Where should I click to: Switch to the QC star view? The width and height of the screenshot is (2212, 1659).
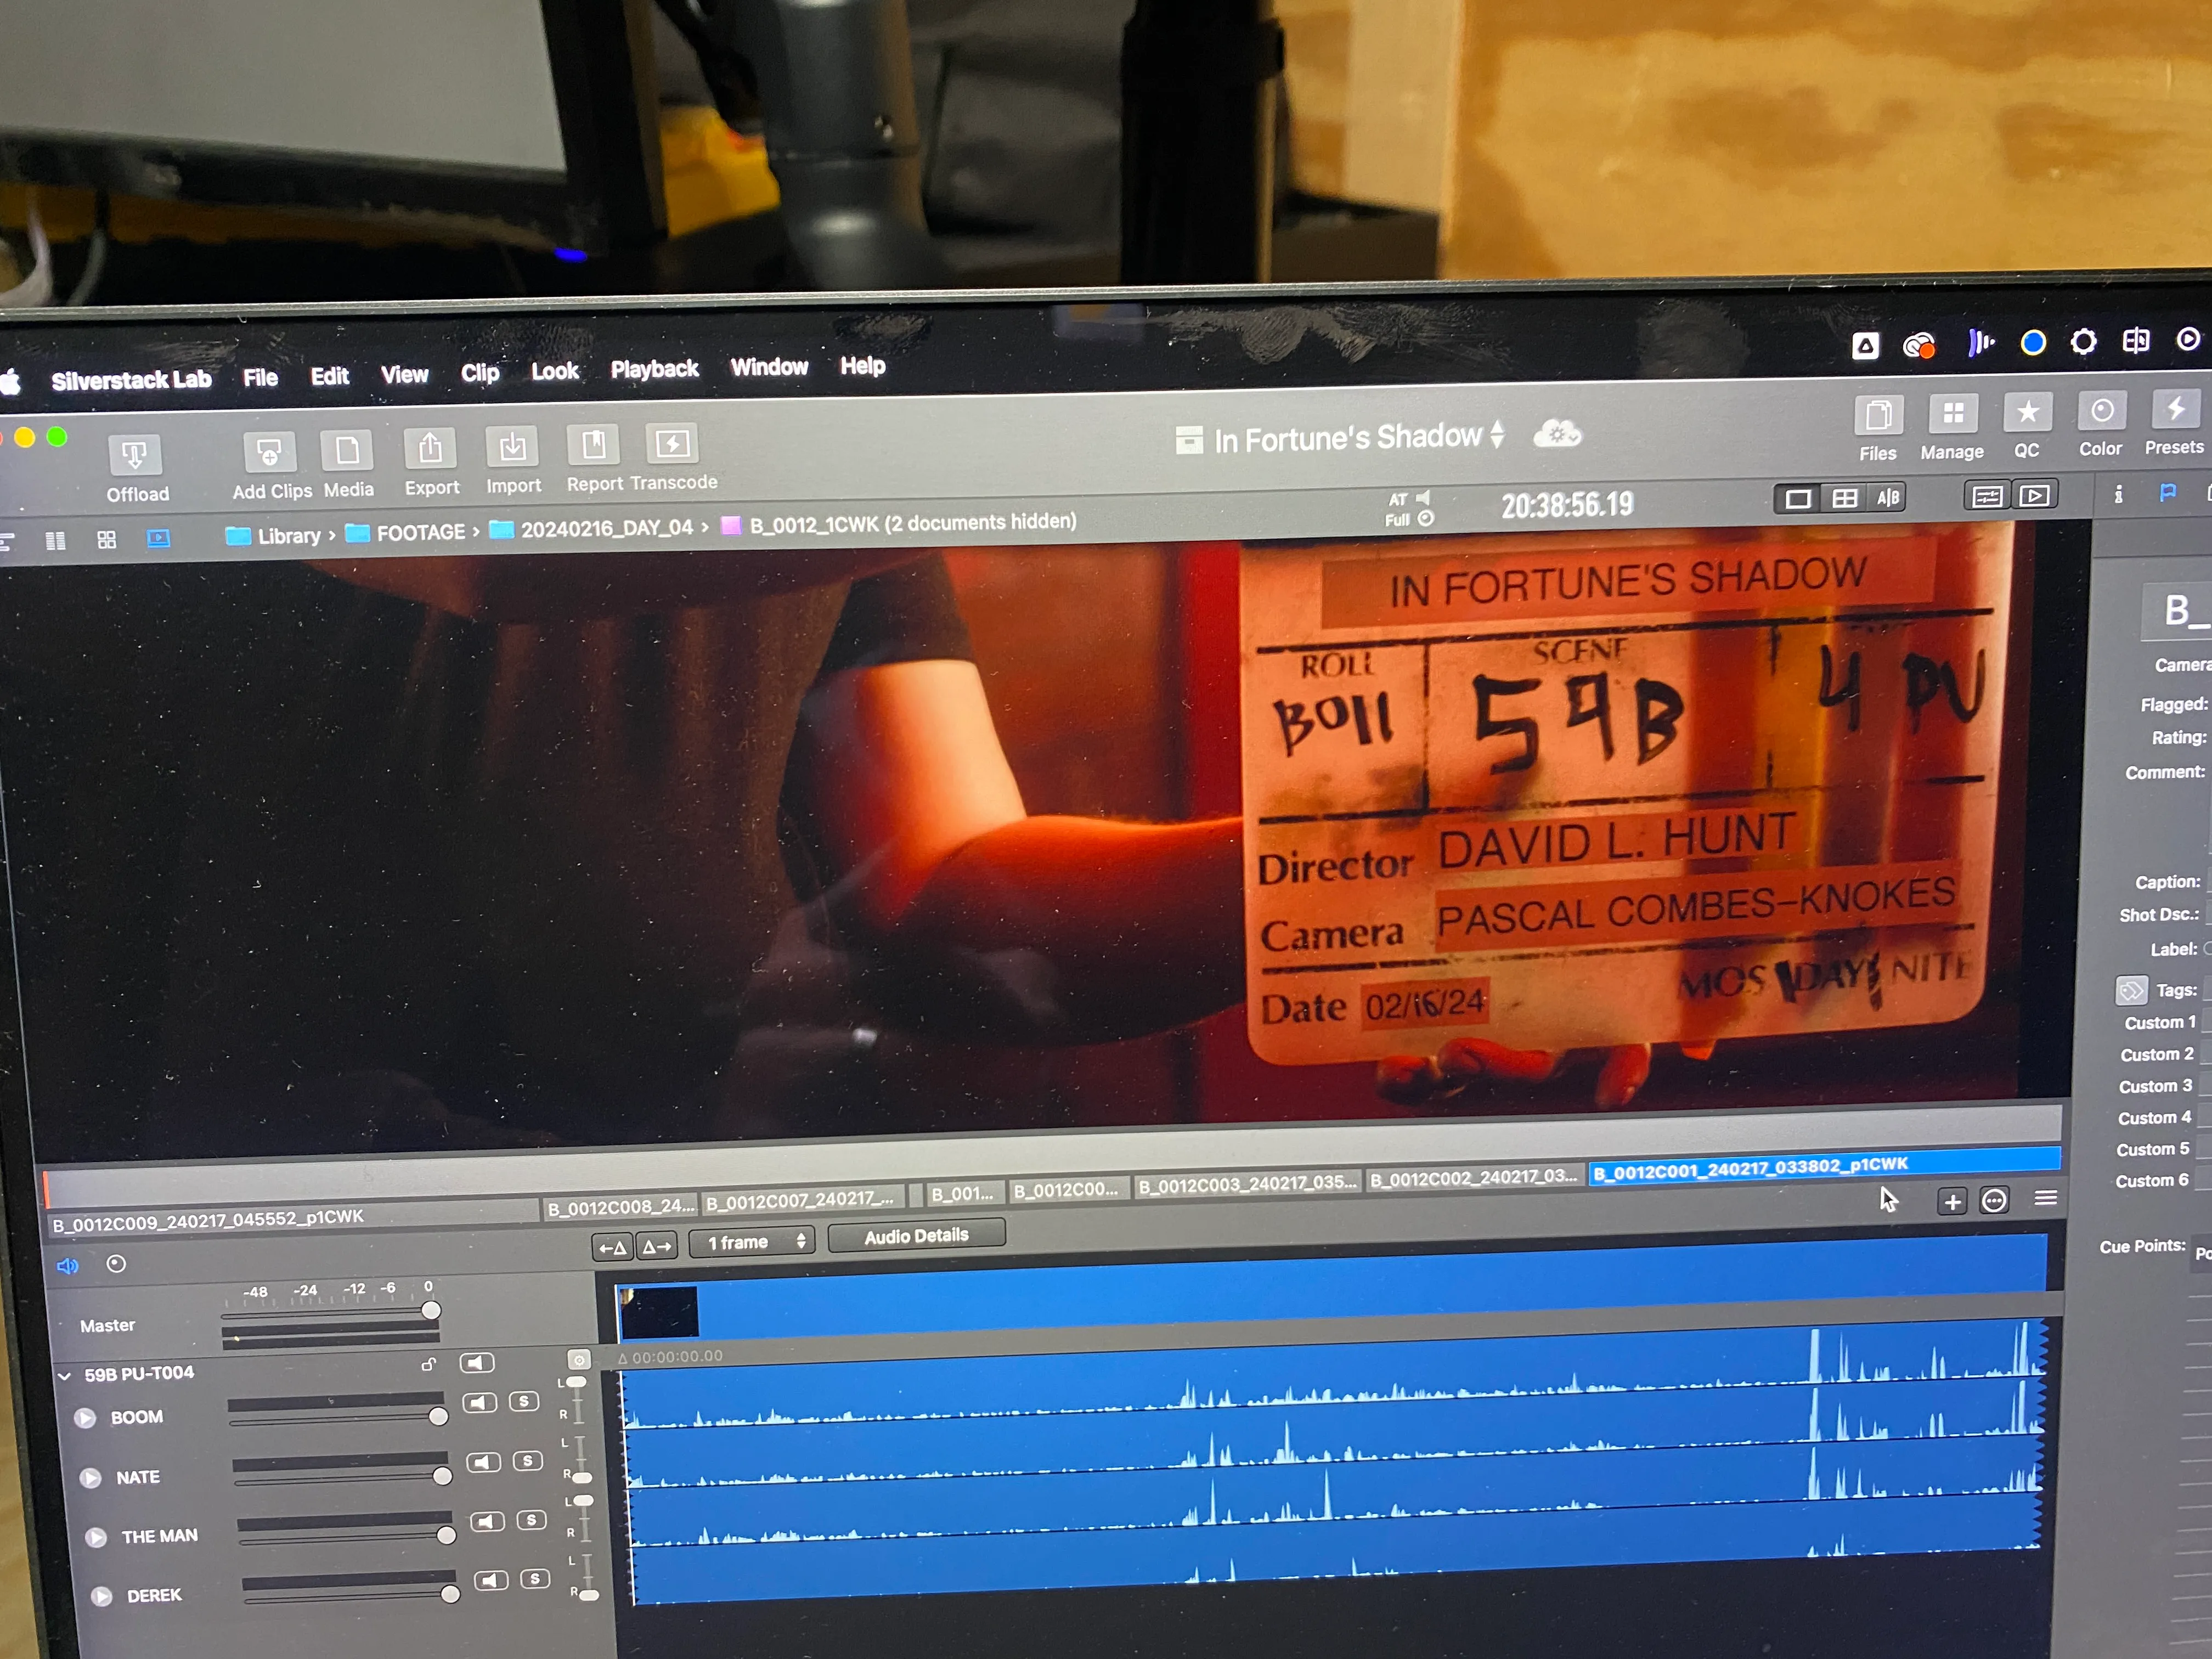click(2027, 412)
